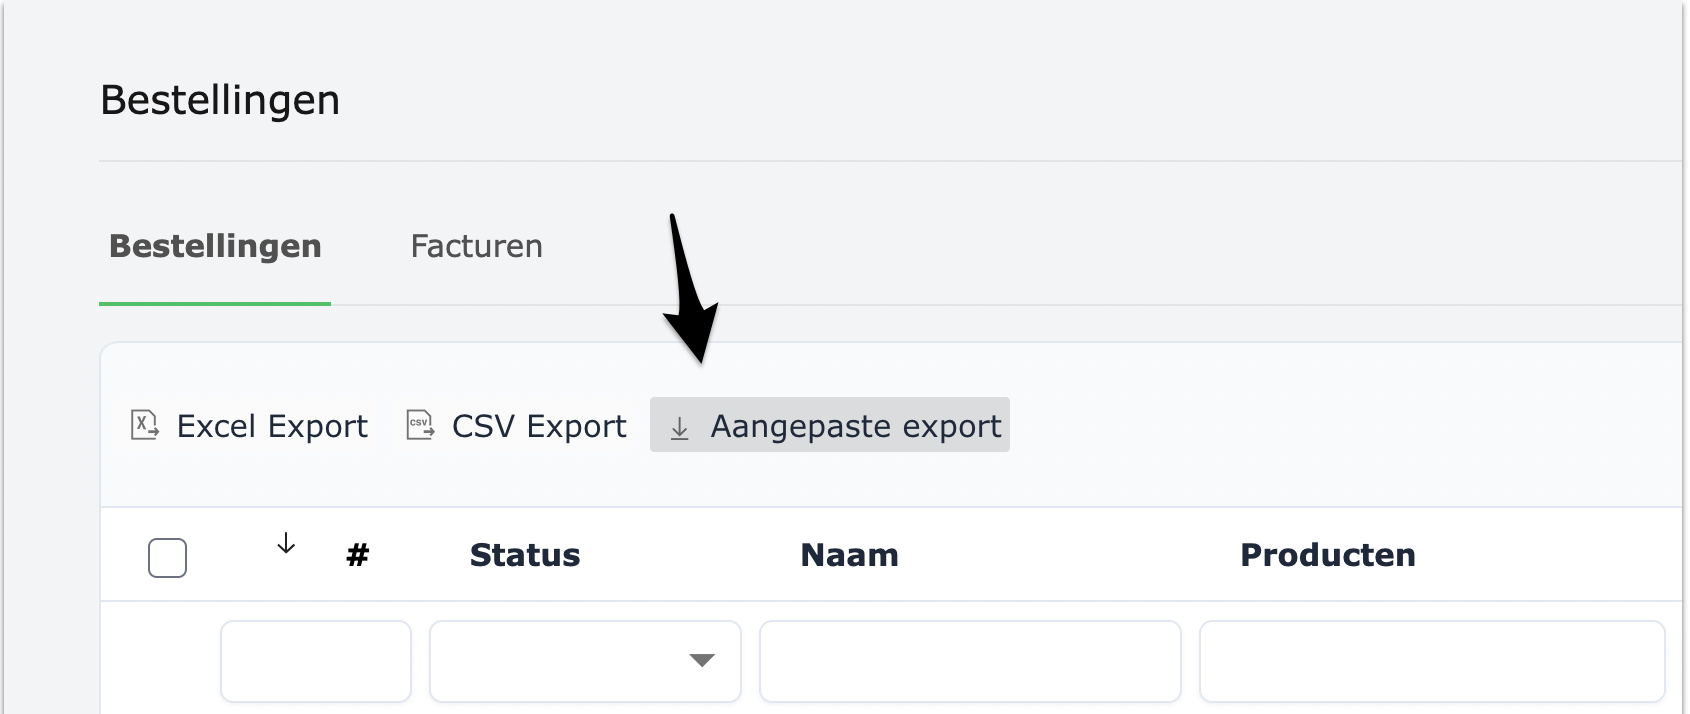Click the Excel spreadsheet export icon

(145, 425)
